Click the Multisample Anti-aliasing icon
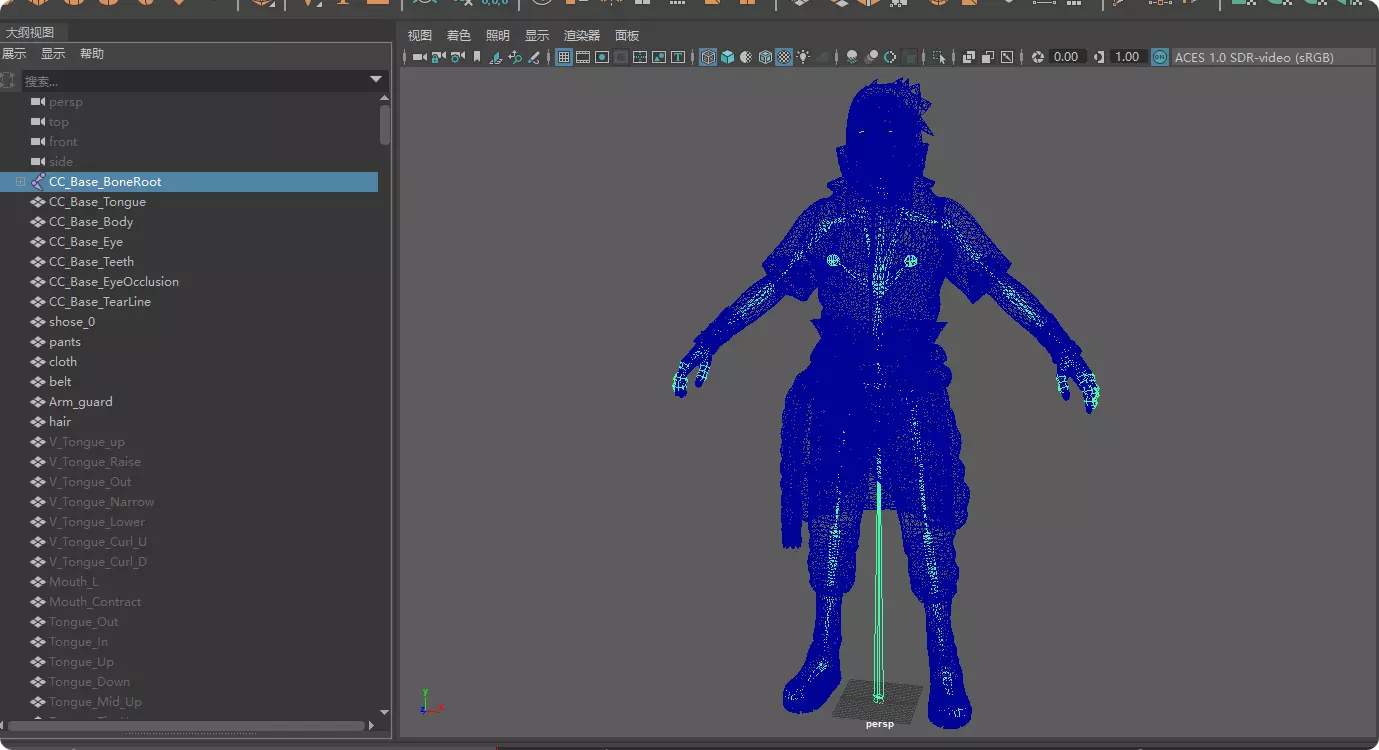The width and height of the screenshot is (1379, 750). (x=890, y=57)
